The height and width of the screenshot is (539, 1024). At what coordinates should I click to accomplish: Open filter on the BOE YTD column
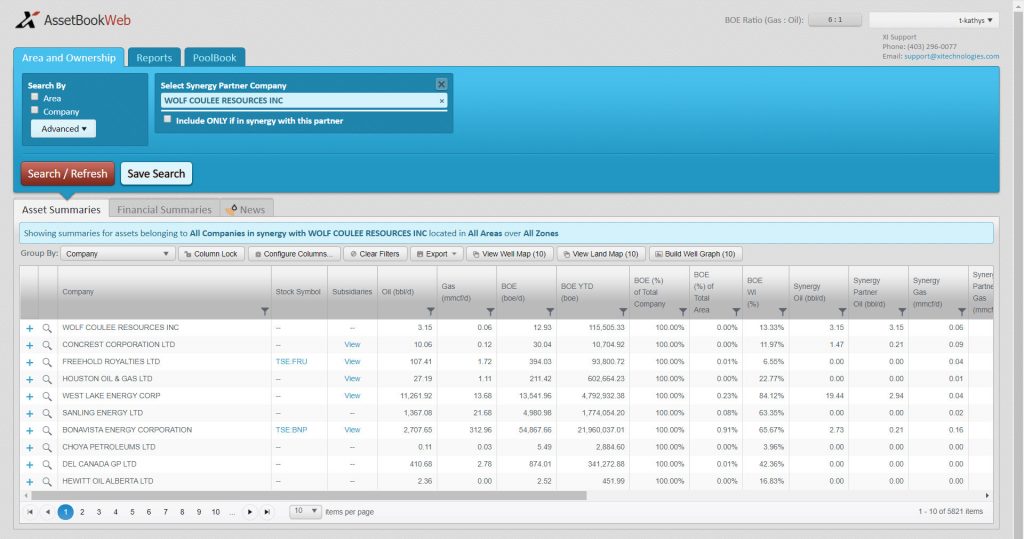point(623,312)
